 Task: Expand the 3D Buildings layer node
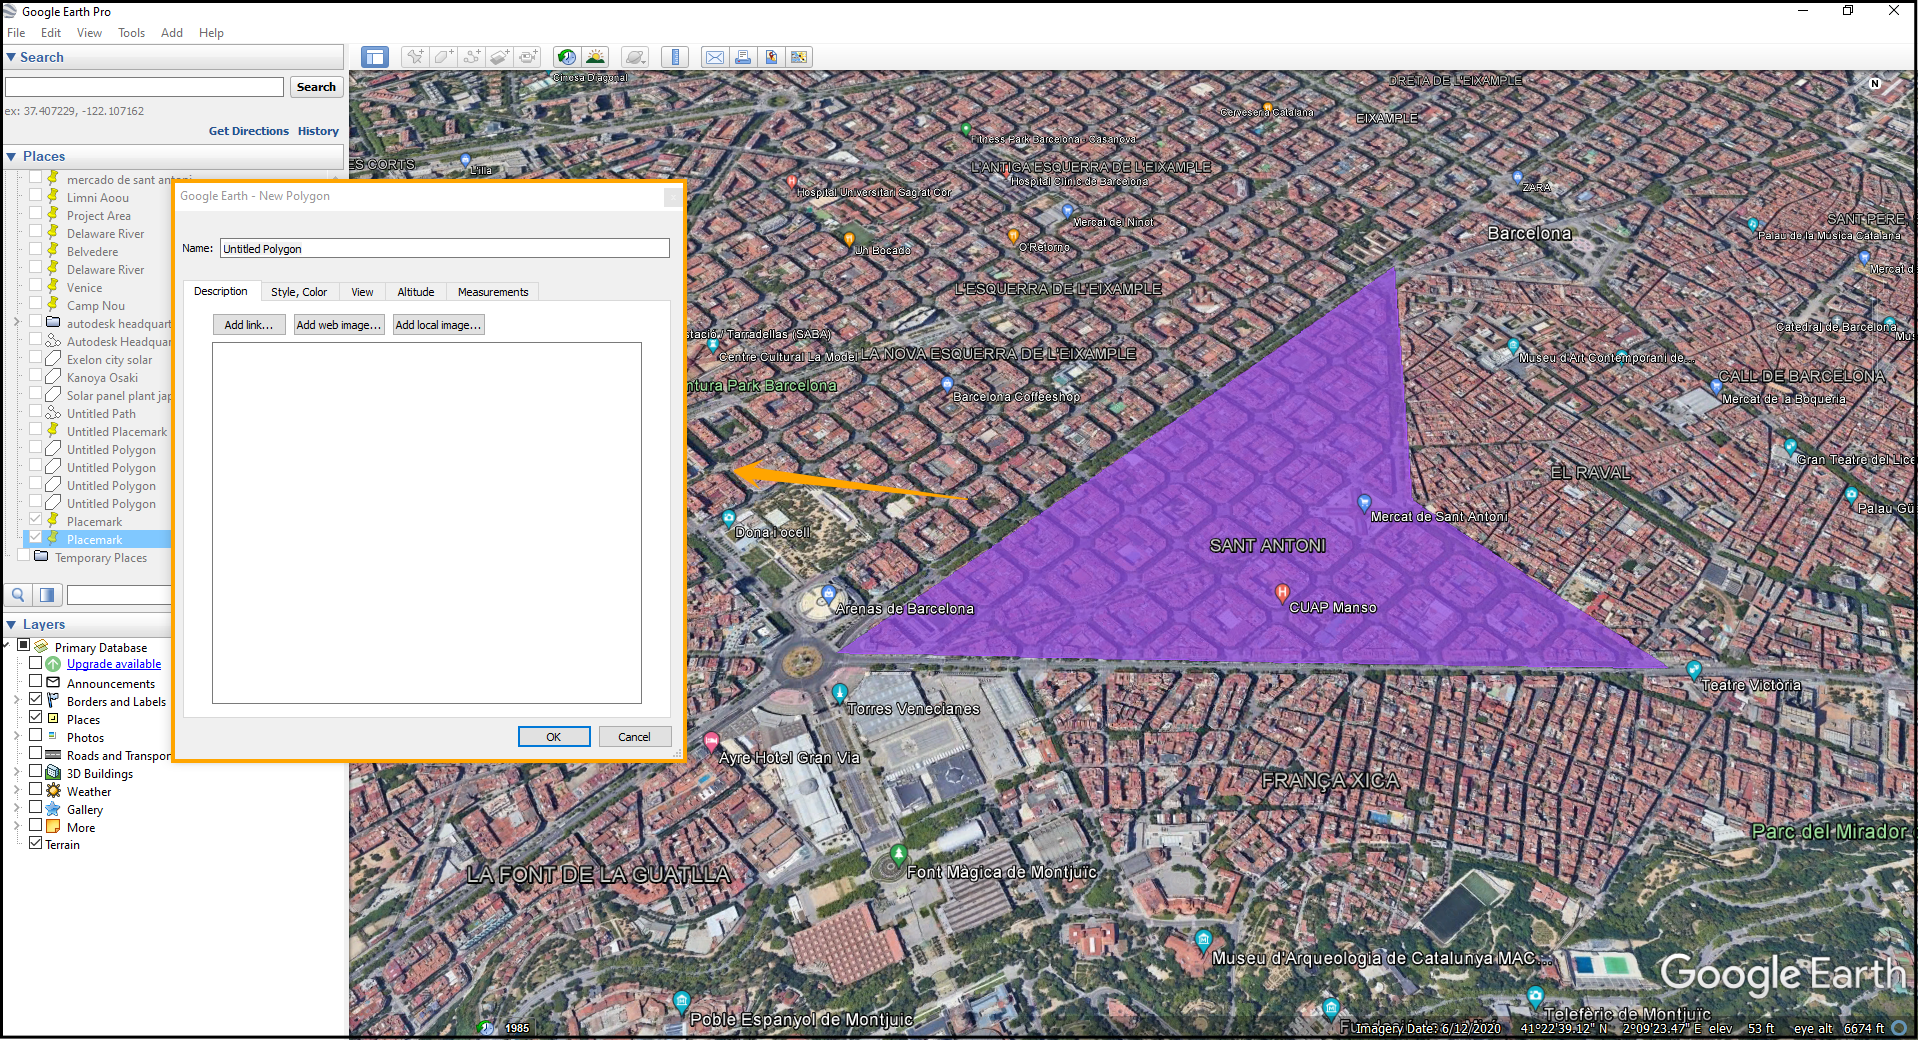click(17, 773)
